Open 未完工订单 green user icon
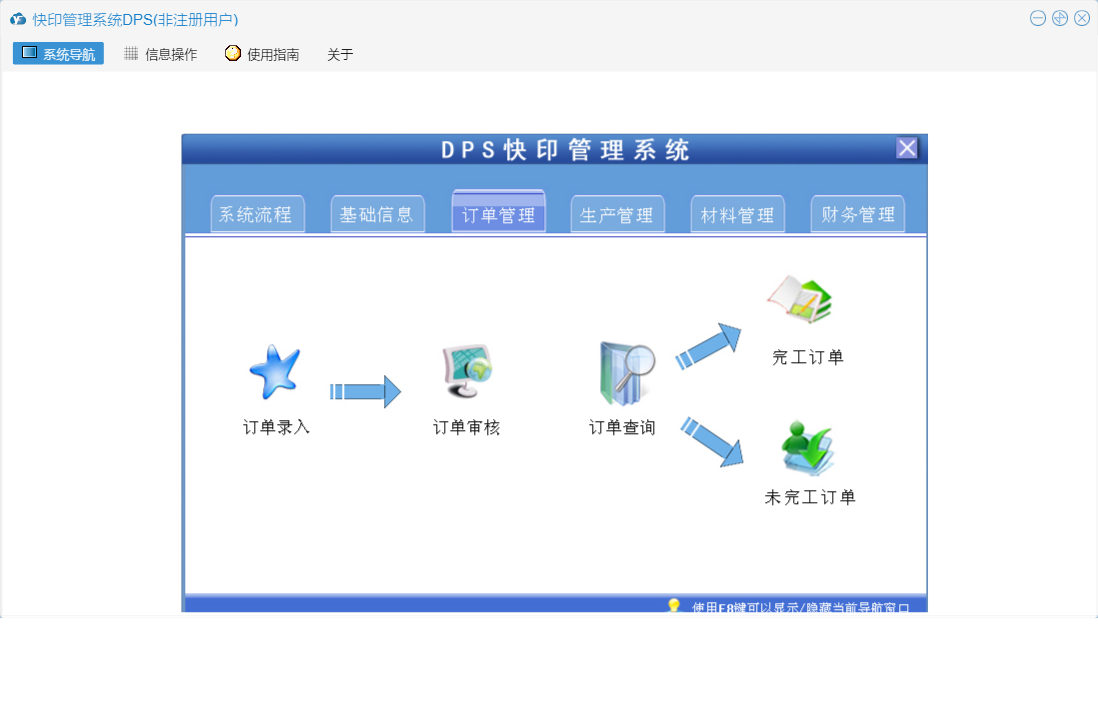The width and height of the screenshot is (1098, 719). (808, 448)
